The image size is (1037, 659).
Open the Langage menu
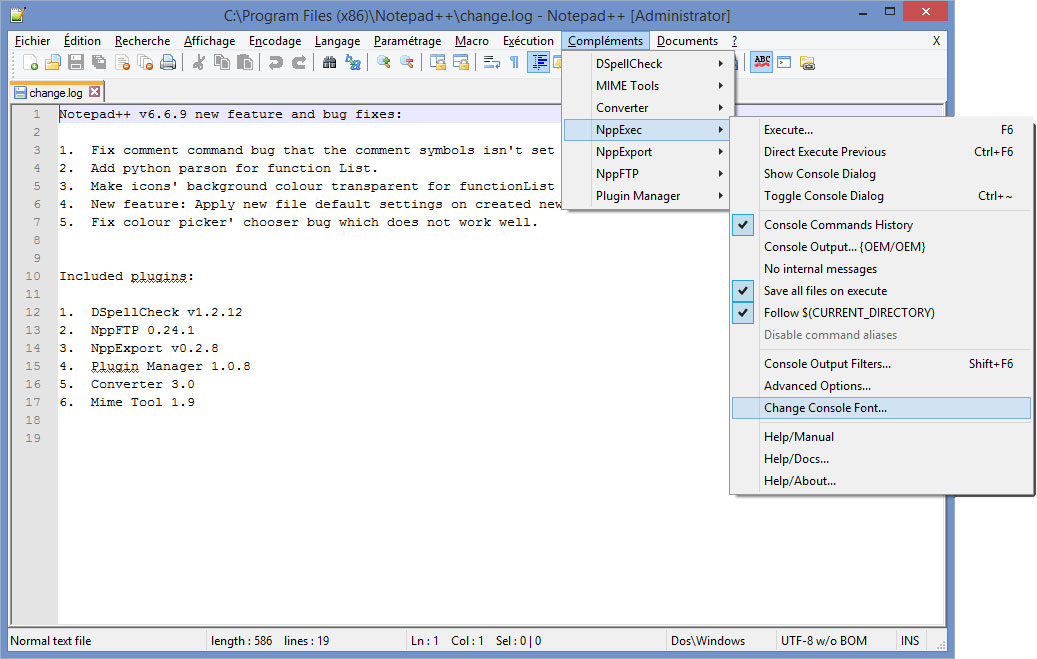click(337, 41)
